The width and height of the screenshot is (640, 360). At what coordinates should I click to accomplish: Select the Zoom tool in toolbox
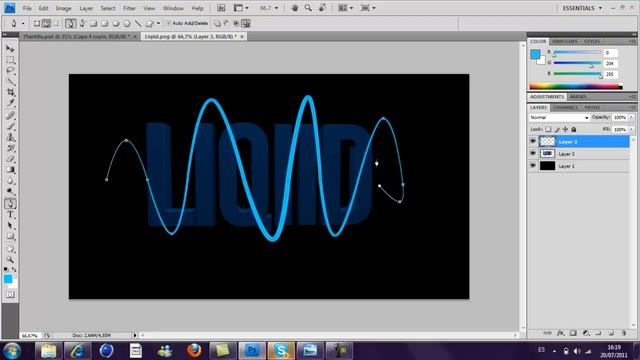10,260
